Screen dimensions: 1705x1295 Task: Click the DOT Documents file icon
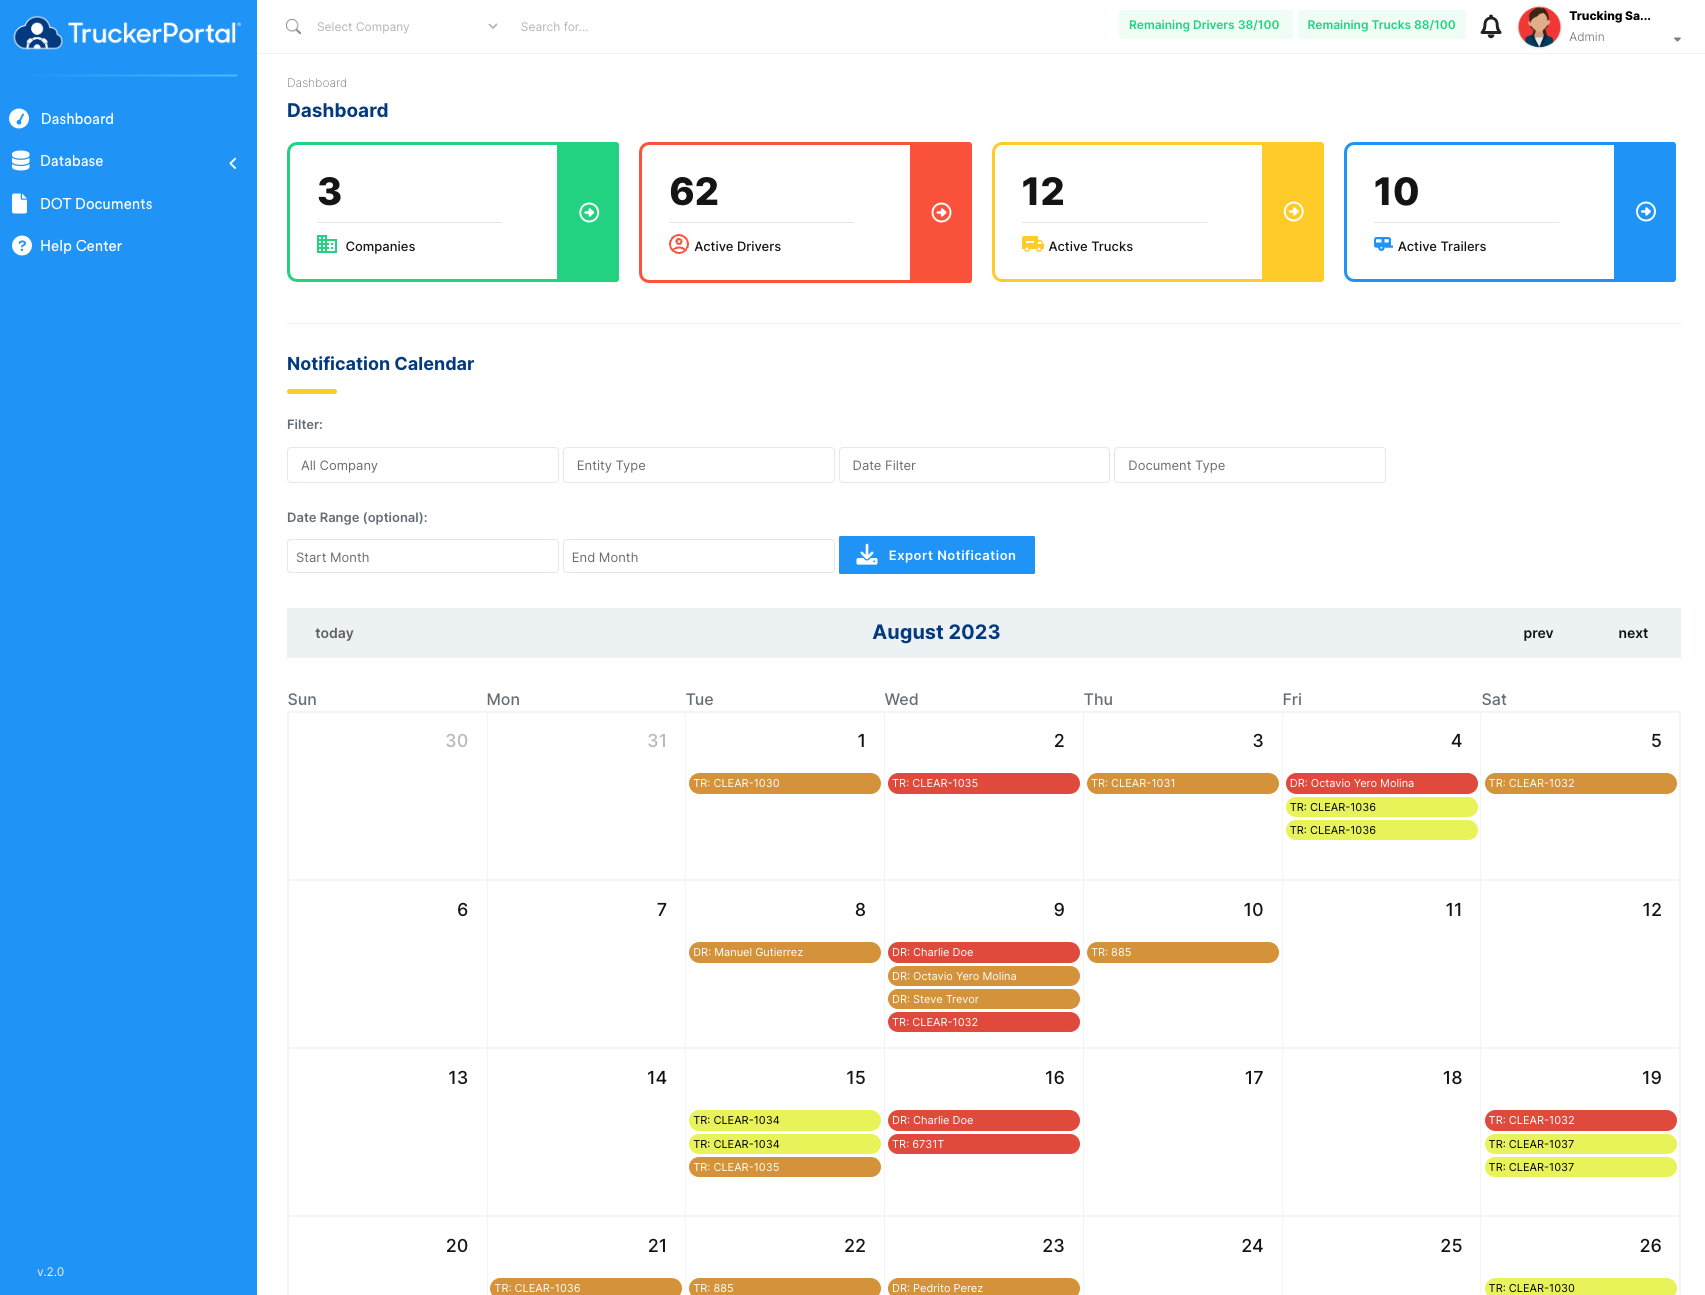20,204
